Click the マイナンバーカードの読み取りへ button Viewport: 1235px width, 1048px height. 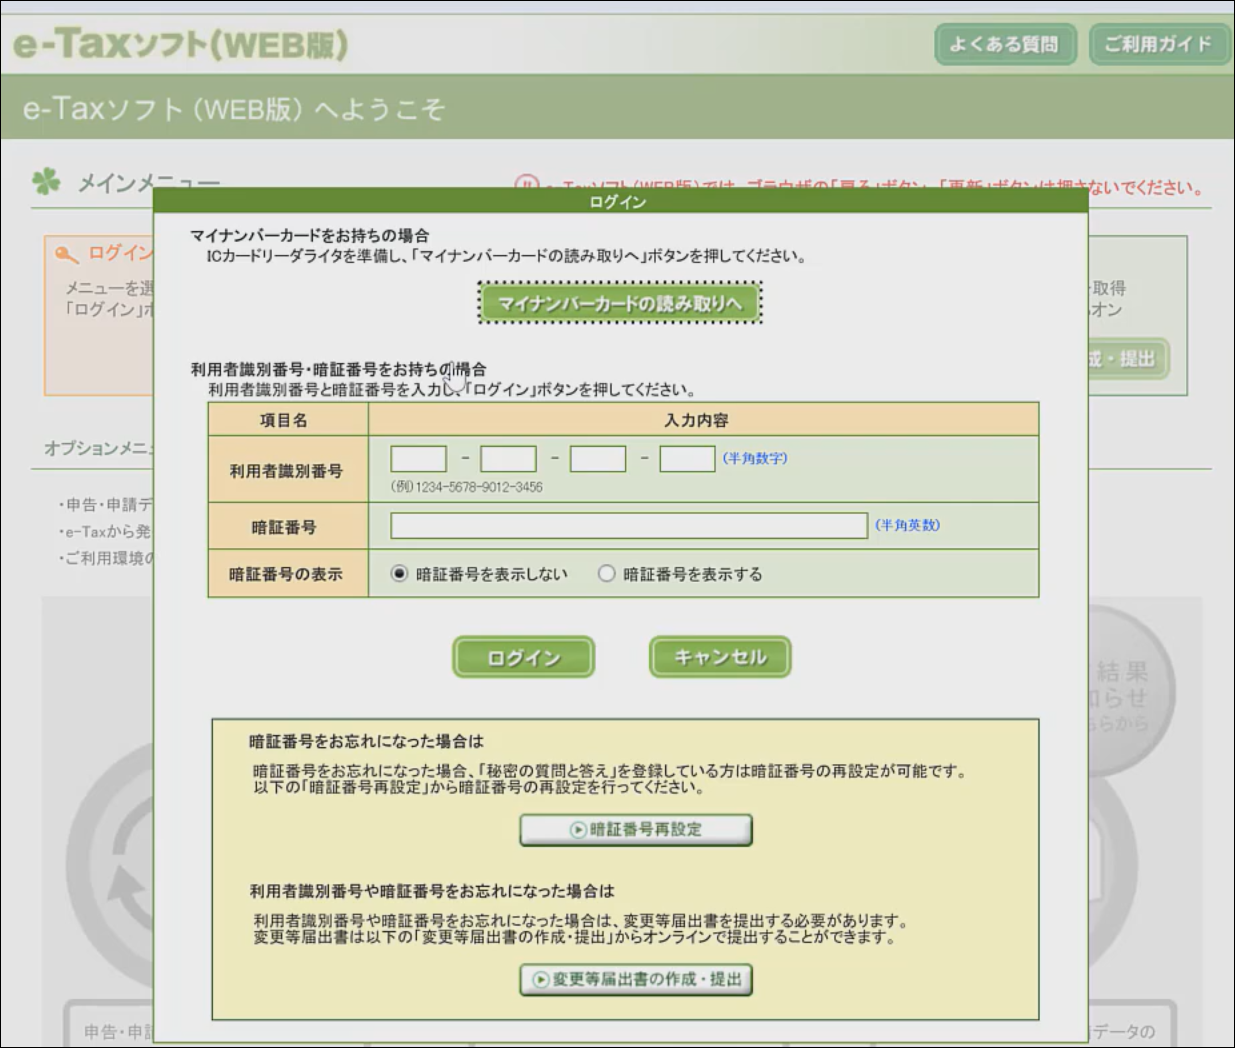pos(620,303)
